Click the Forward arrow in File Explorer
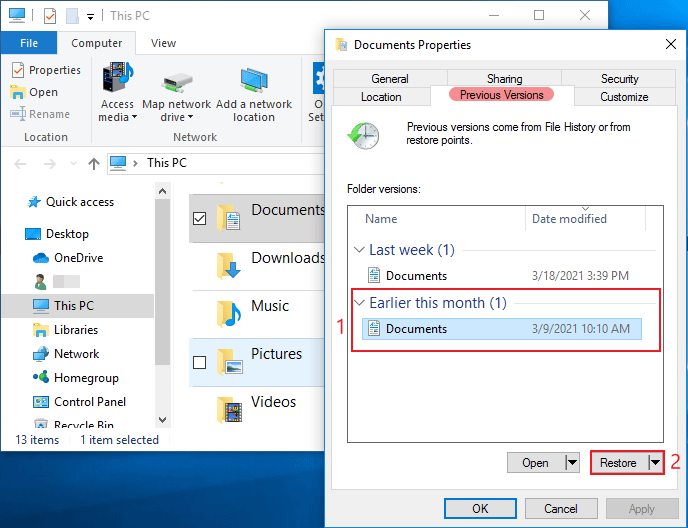688x528 pixels. point(50,164)
